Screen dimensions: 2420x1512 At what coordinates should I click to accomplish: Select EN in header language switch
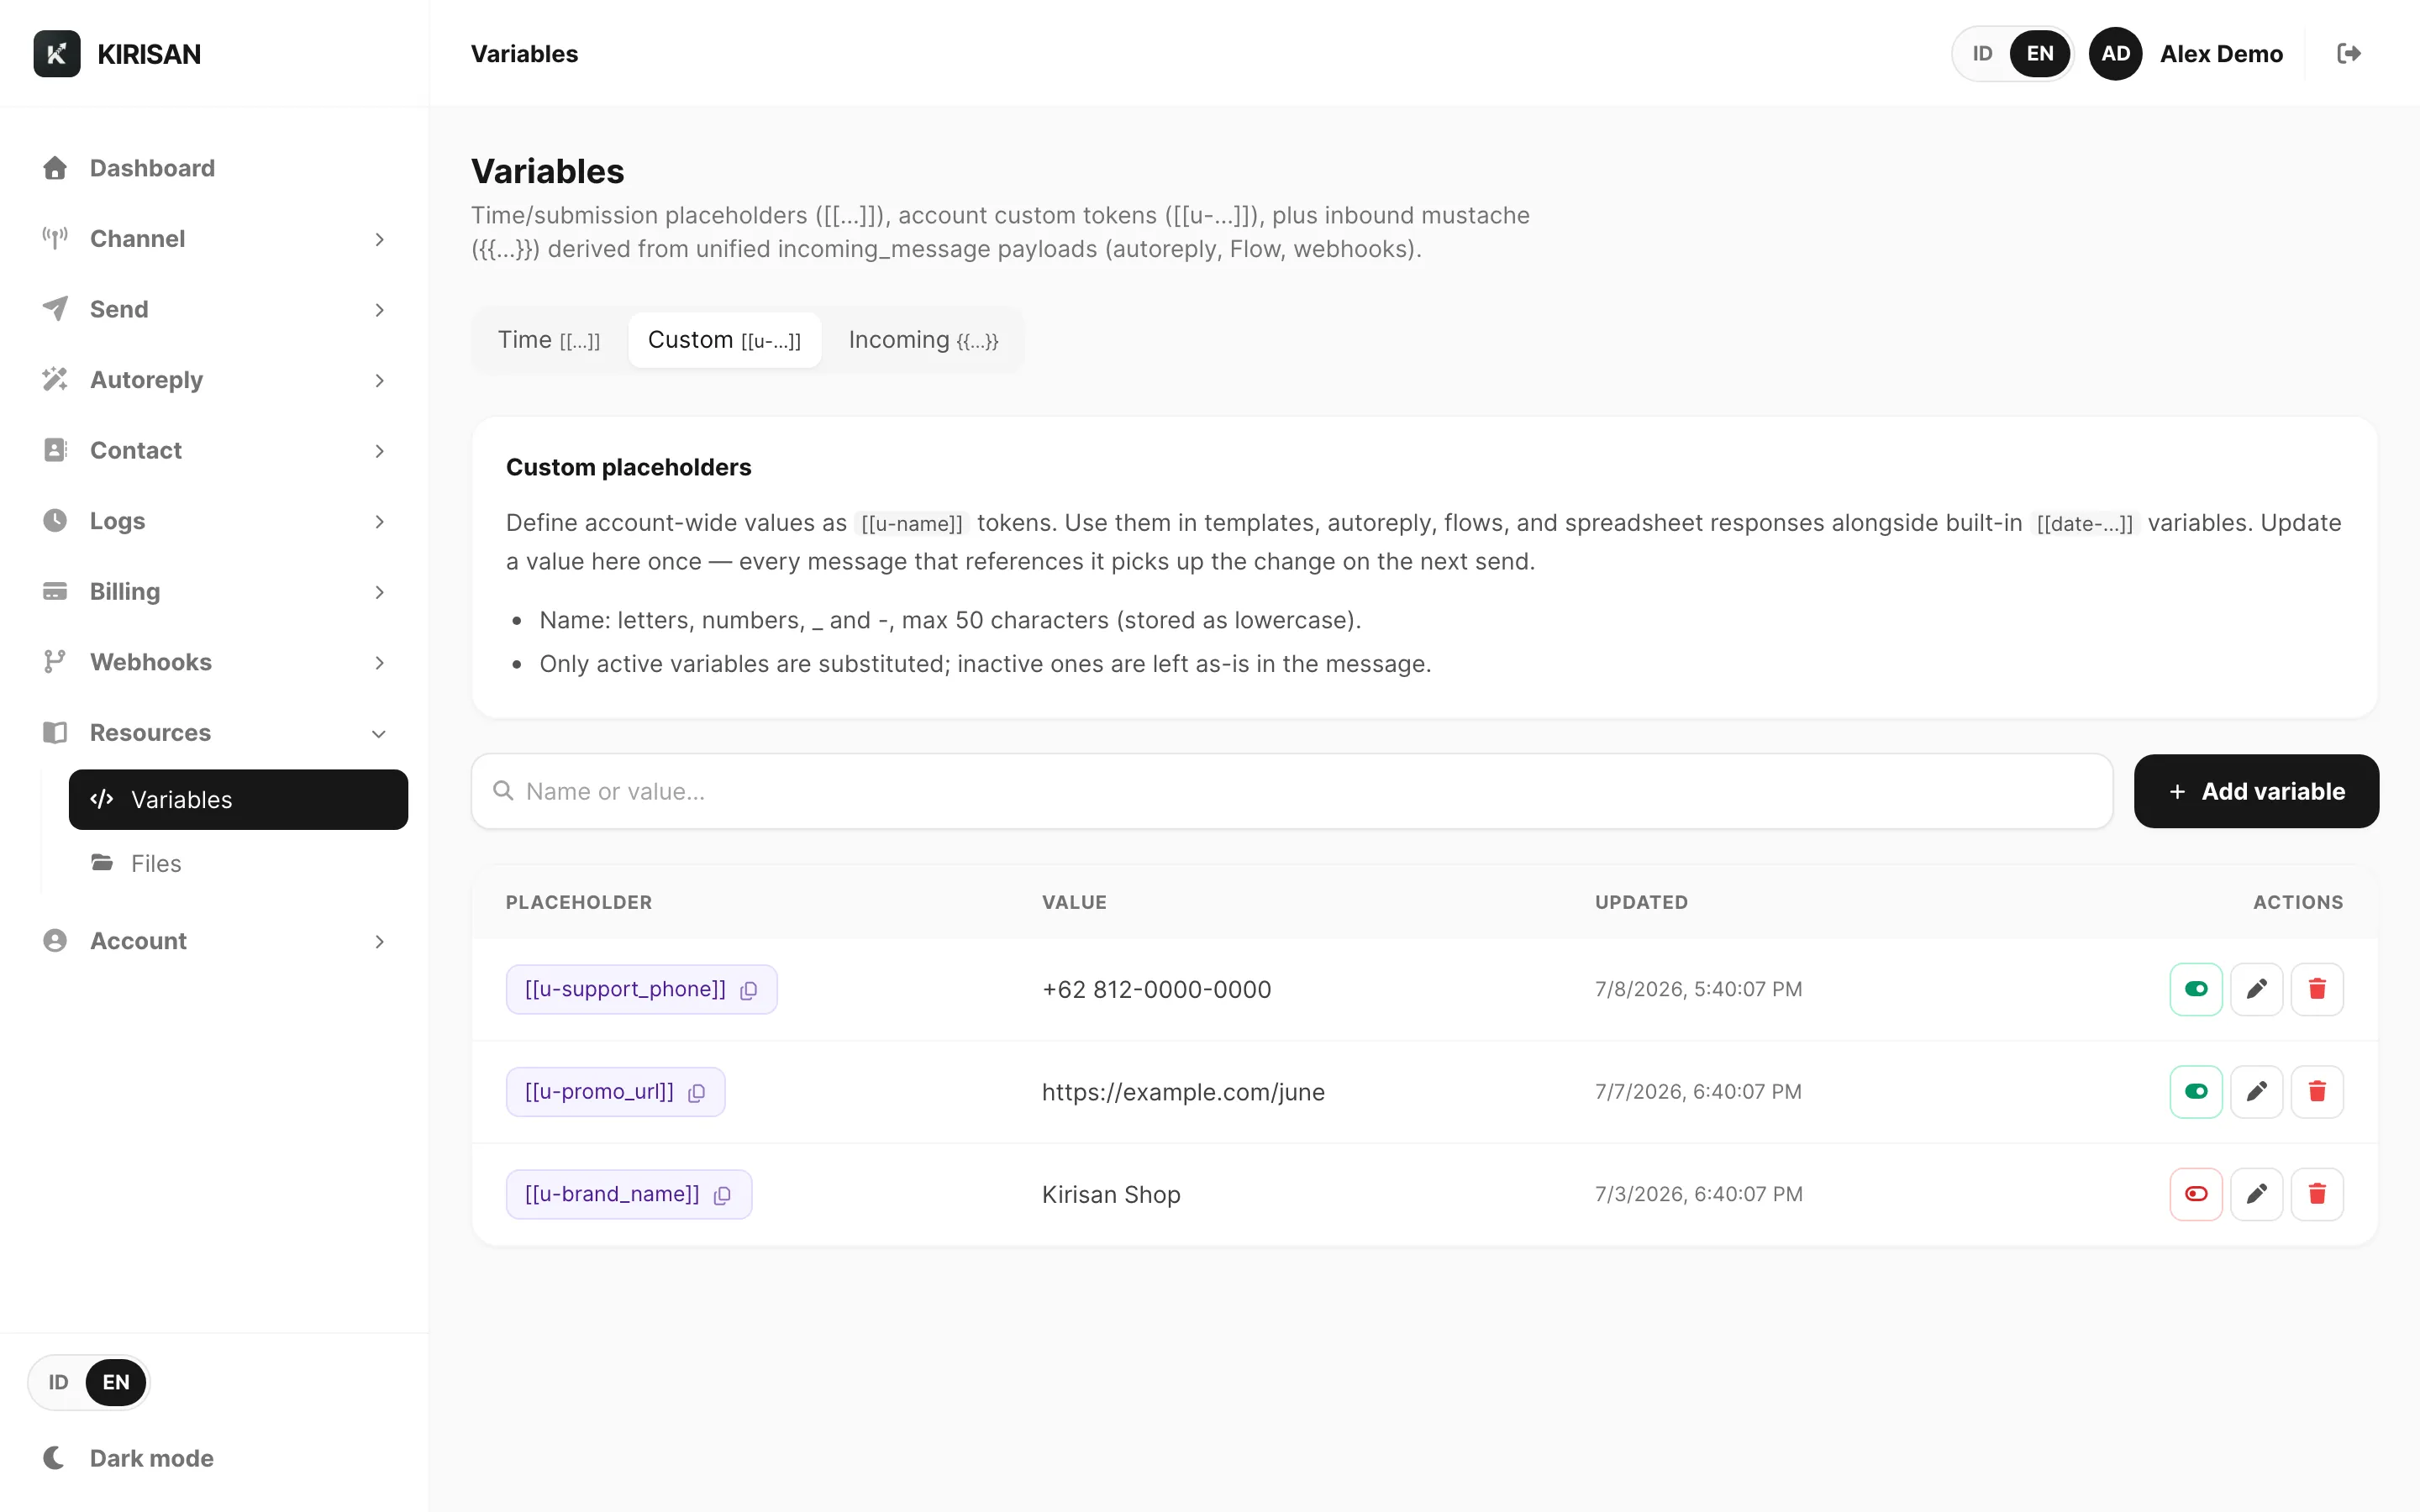(2040, 54)
